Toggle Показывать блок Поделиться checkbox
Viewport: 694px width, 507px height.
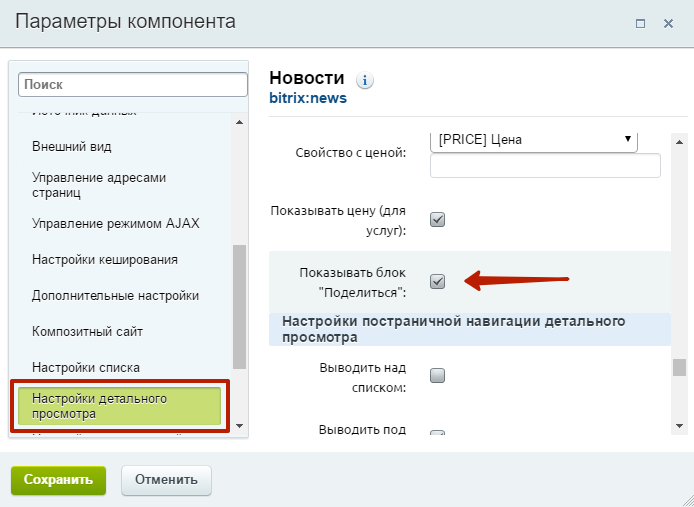coord(437,282)
